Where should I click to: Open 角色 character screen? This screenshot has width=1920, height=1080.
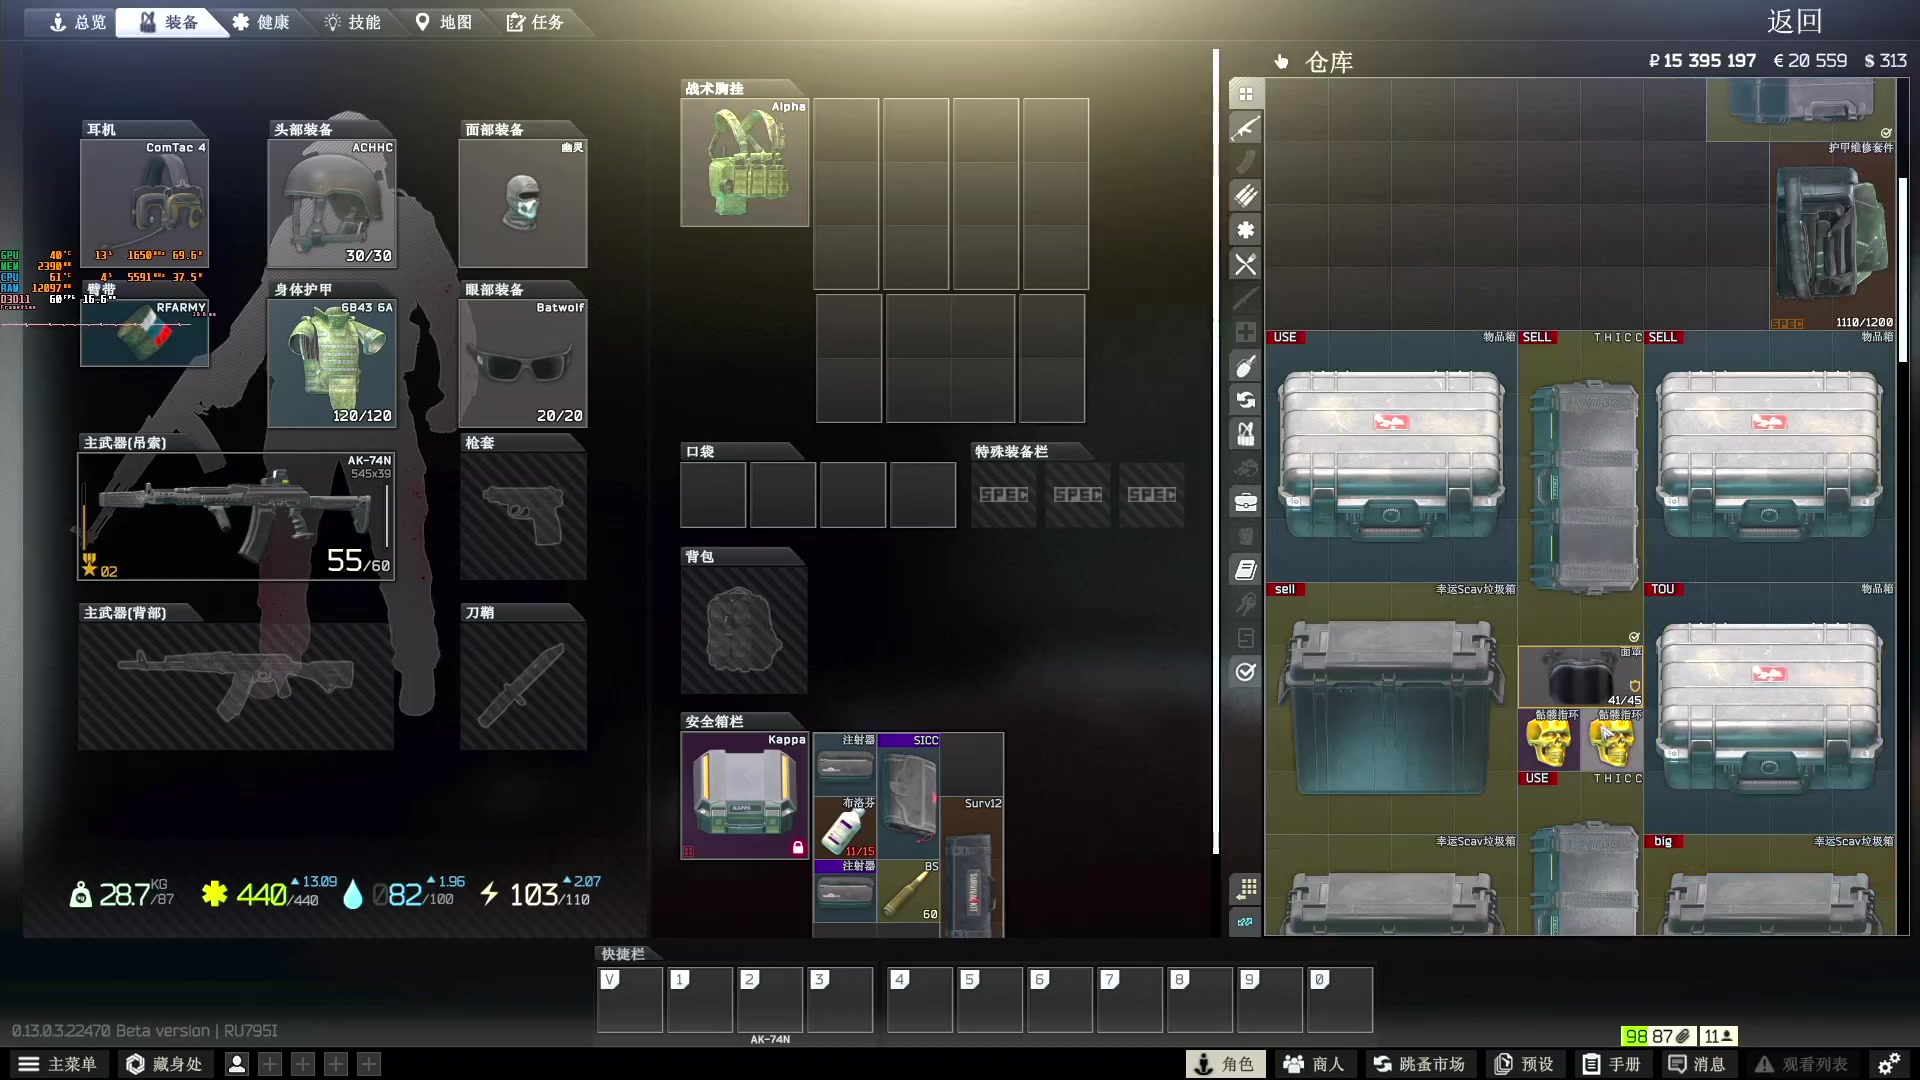(1225, 1064)
